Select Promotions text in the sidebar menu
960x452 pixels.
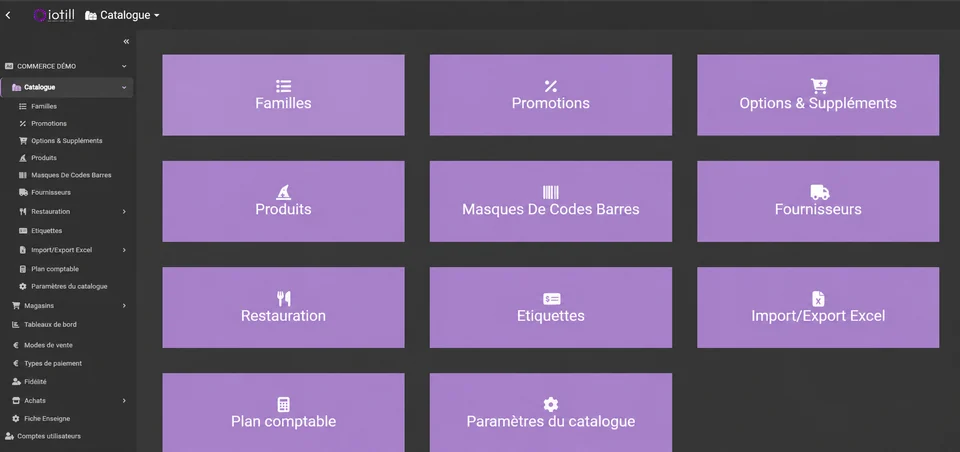49,124
